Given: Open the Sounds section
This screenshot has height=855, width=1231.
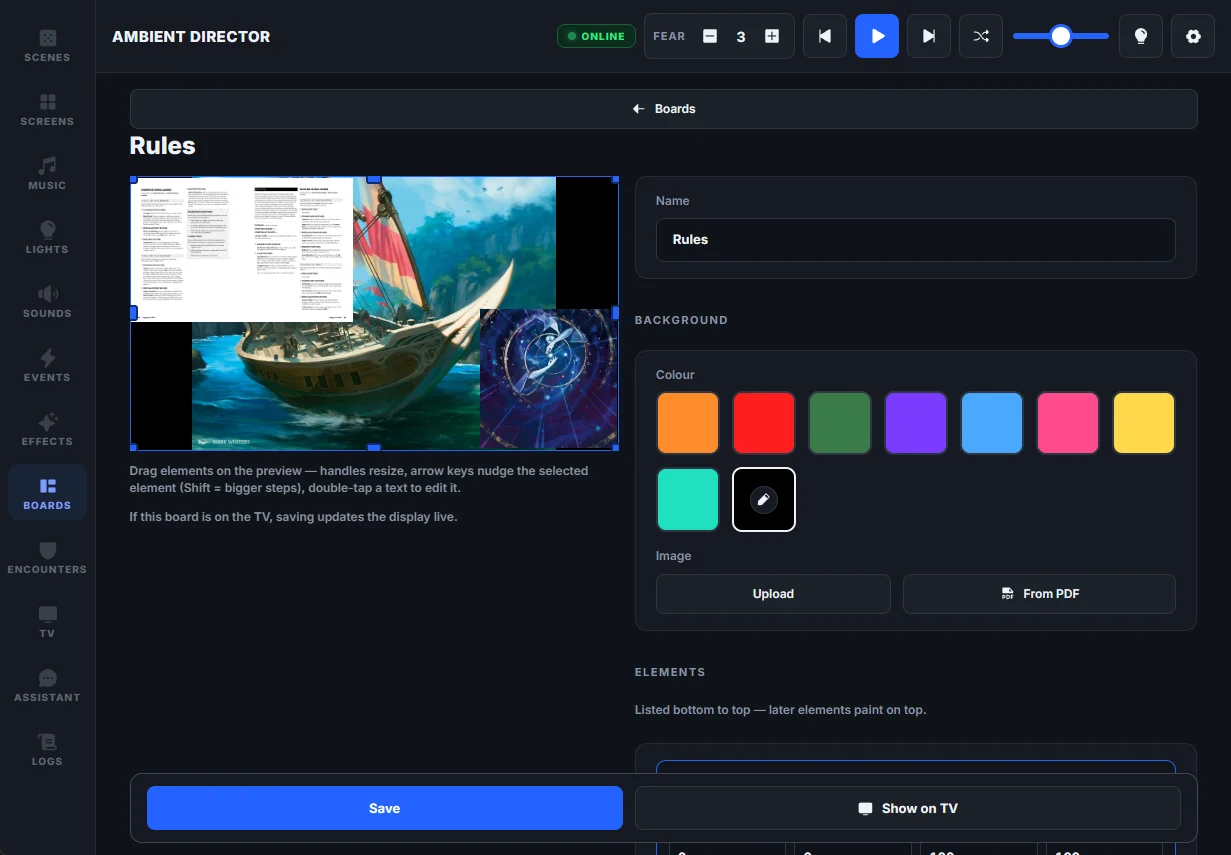Looking at the screenshot, I should pos(47,302).
